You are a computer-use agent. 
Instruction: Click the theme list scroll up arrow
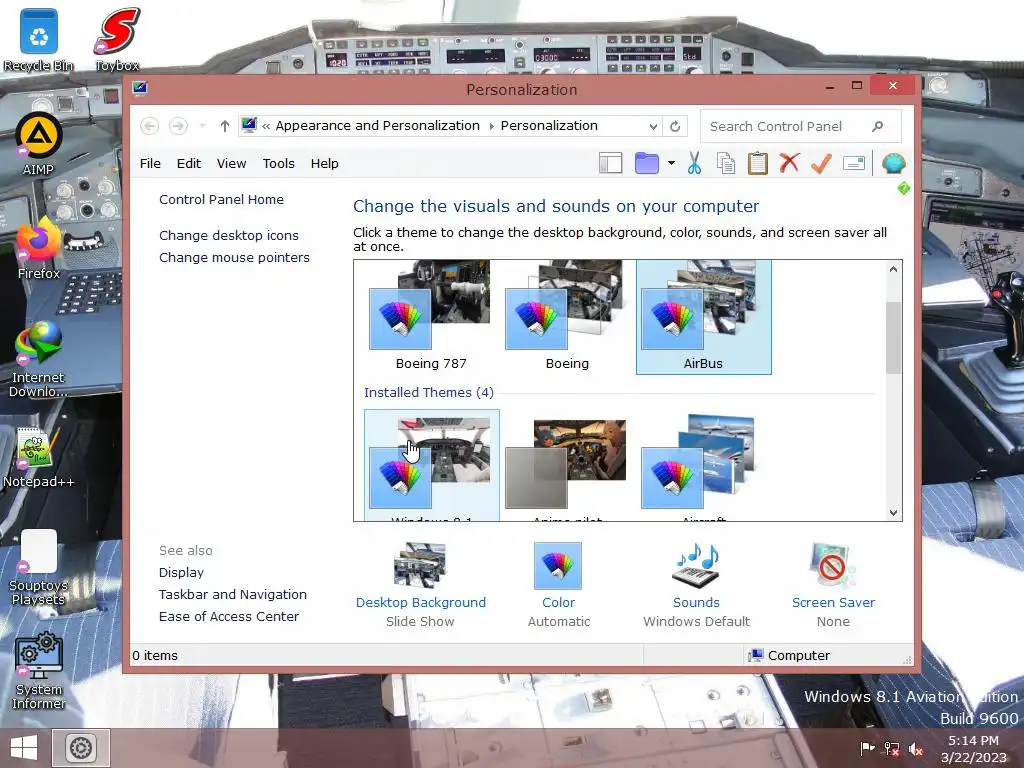[893, 269]
